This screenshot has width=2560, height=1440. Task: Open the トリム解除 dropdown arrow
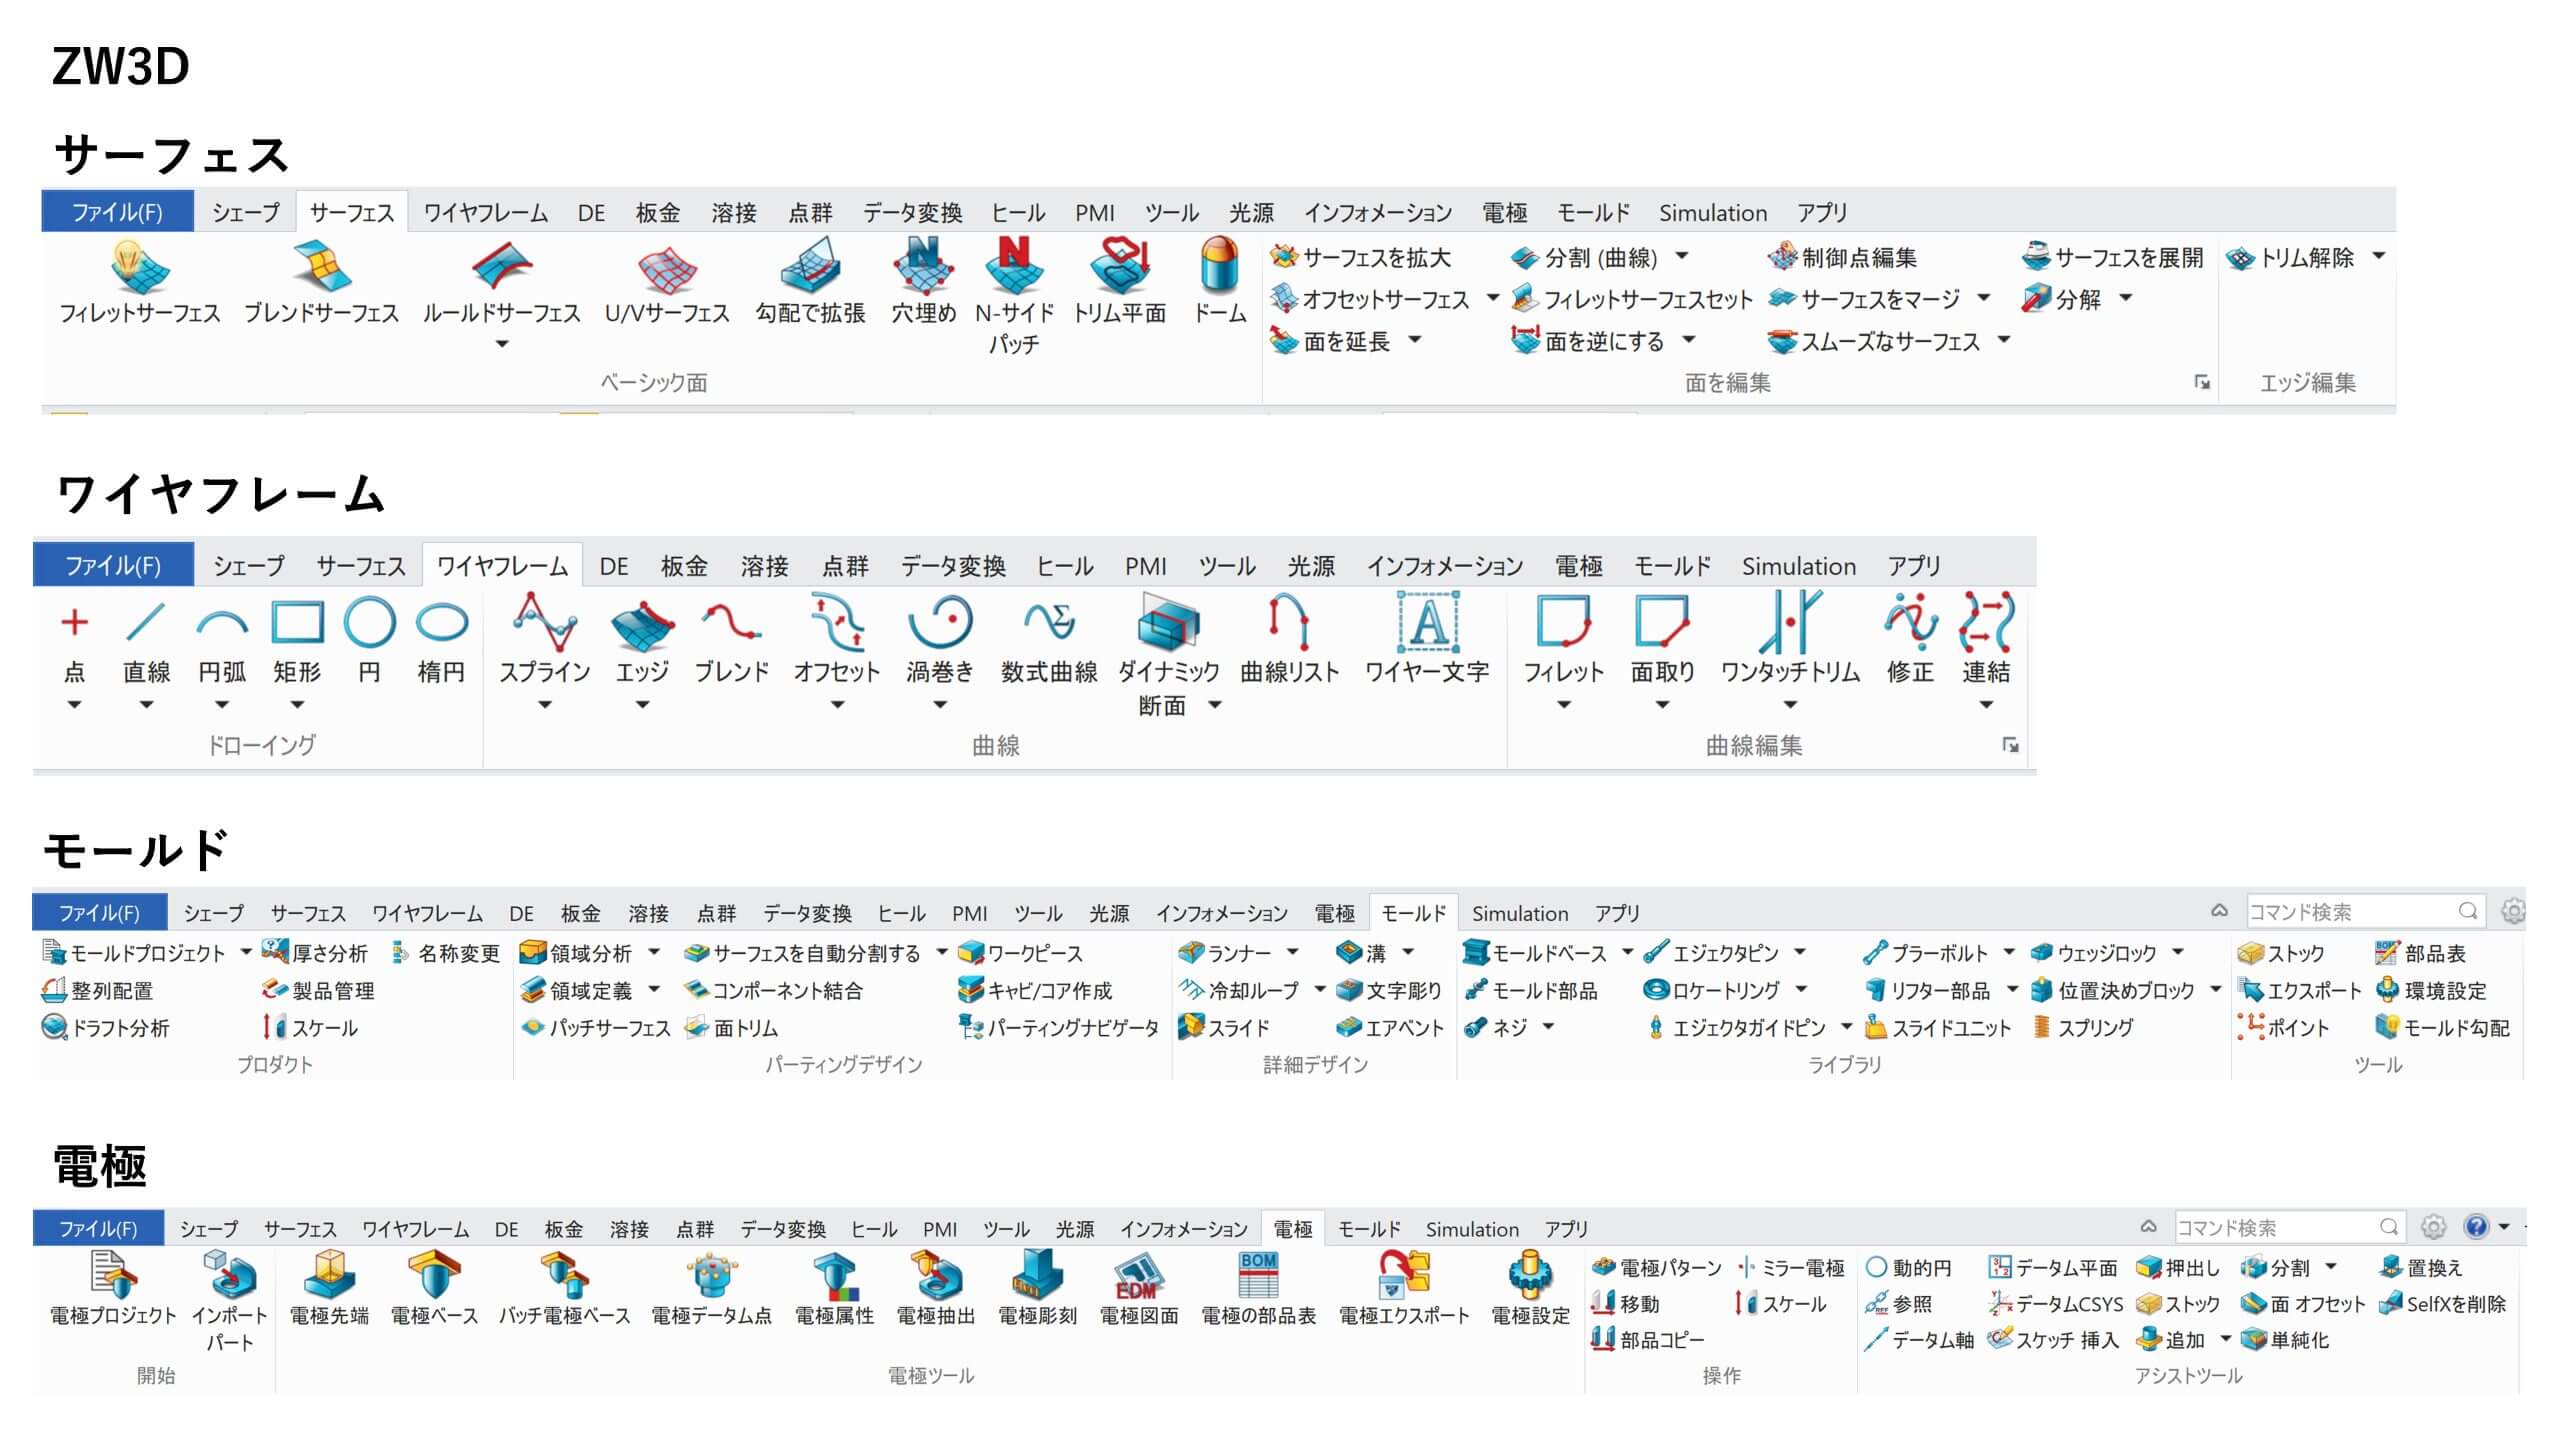click(2379, 256)
